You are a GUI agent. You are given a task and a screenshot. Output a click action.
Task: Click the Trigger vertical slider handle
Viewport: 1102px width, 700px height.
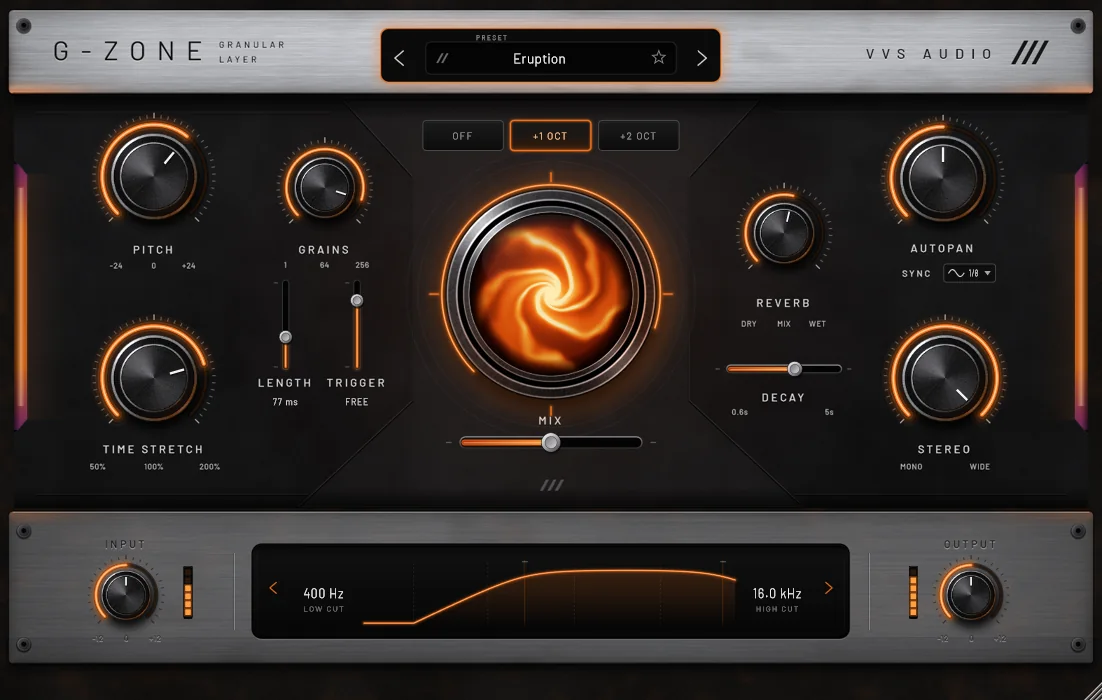coord(357,300)
